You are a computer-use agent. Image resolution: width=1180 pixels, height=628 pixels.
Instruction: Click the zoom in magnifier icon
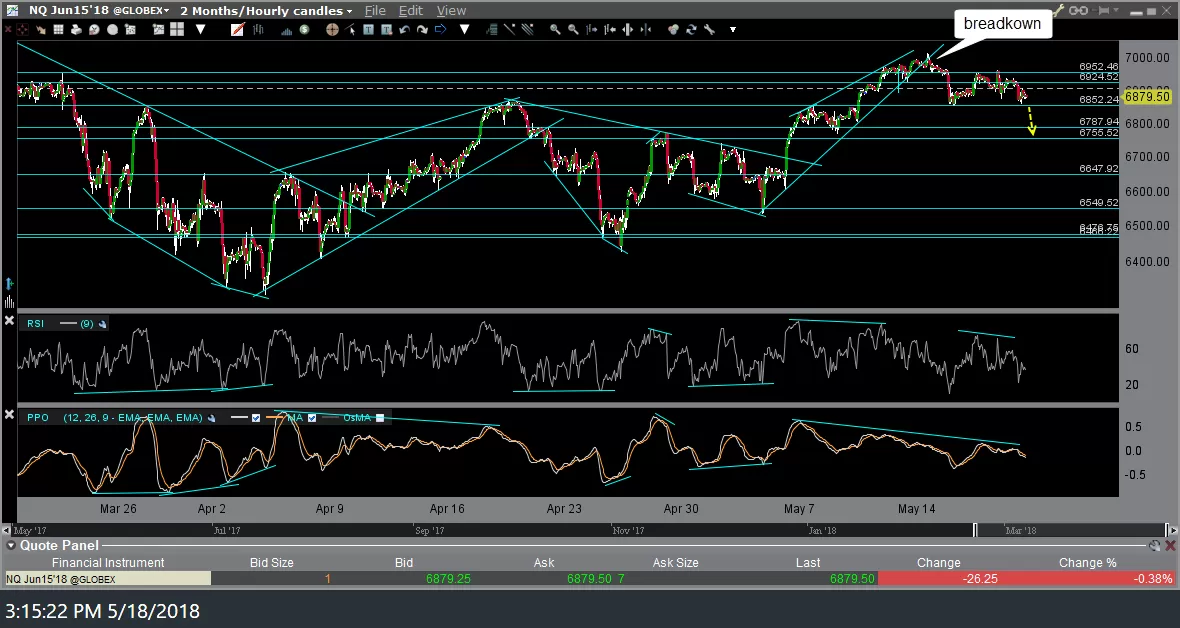(x=555, y=29)
